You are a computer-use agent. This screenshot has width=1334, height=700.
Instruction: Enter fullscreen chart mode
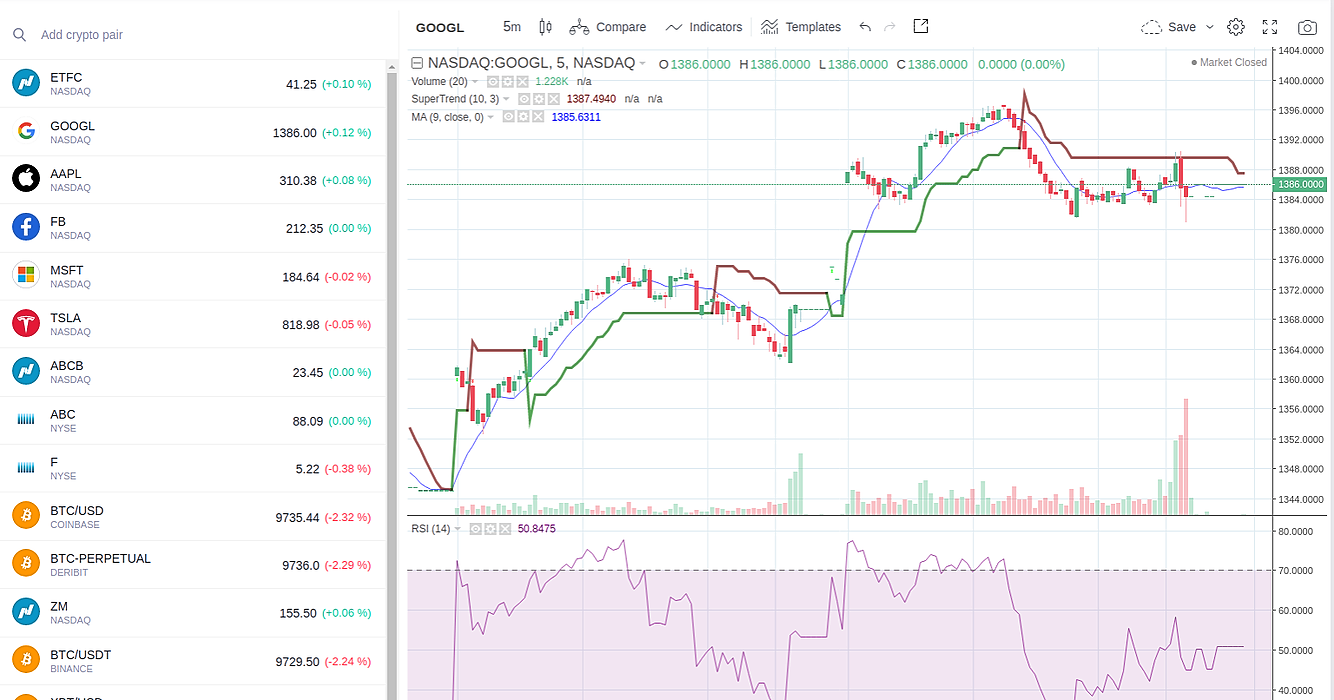(1270, 27)
